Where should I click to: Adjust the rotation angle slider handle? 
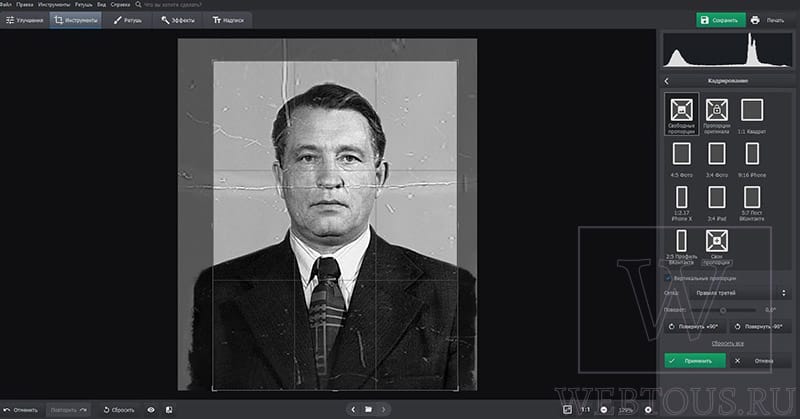(x=723, y=310)
